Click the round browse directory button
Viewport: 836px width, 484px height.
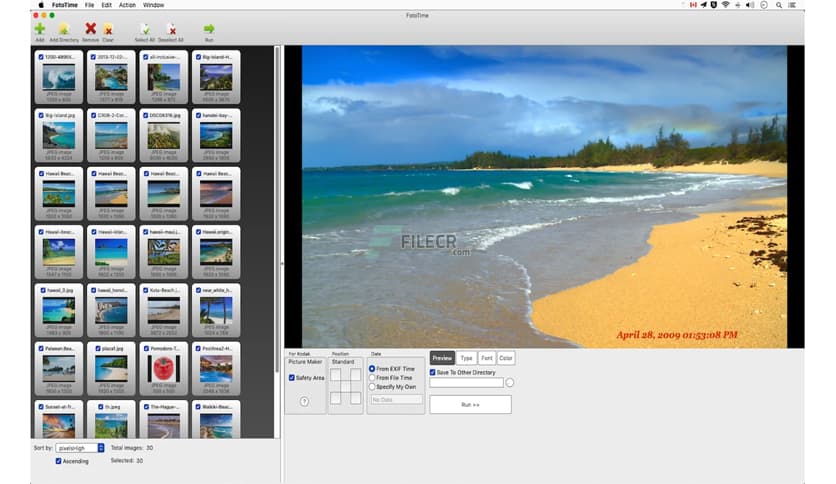510,383
